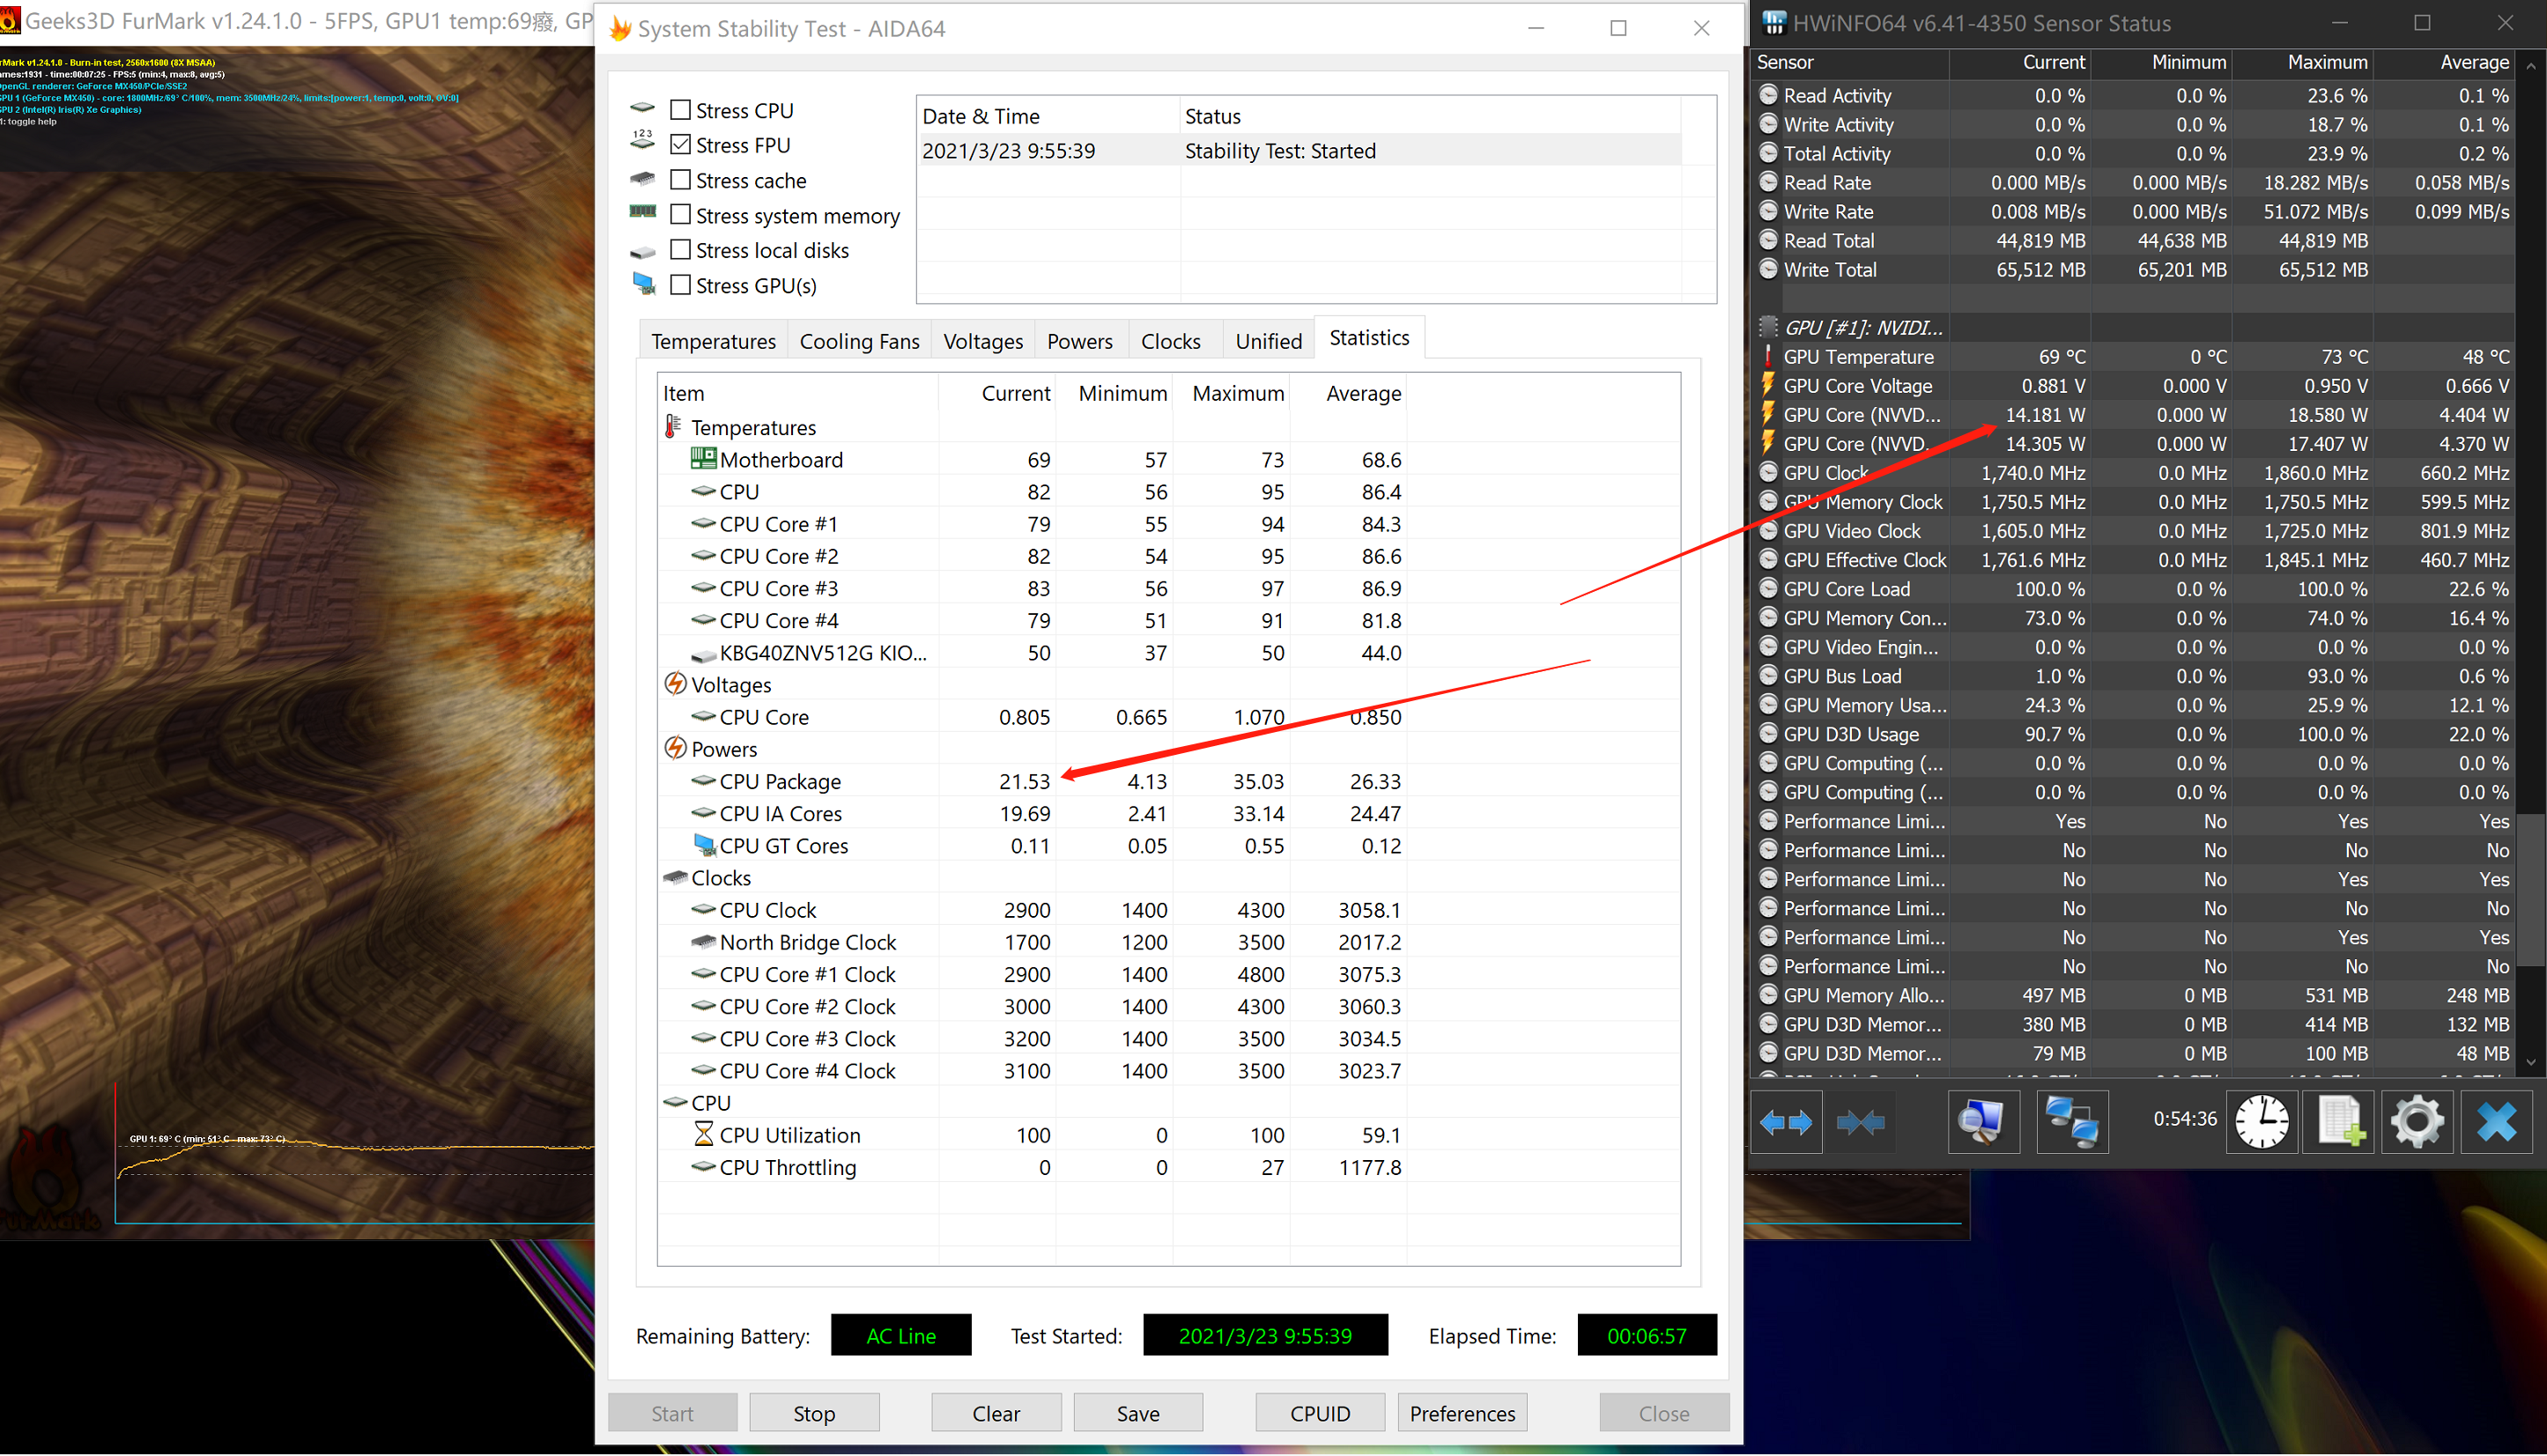The width and height of the screenshot is (2547, 1456).
Task: Start logging with document plus icon
Action: click(2340, 1122)
